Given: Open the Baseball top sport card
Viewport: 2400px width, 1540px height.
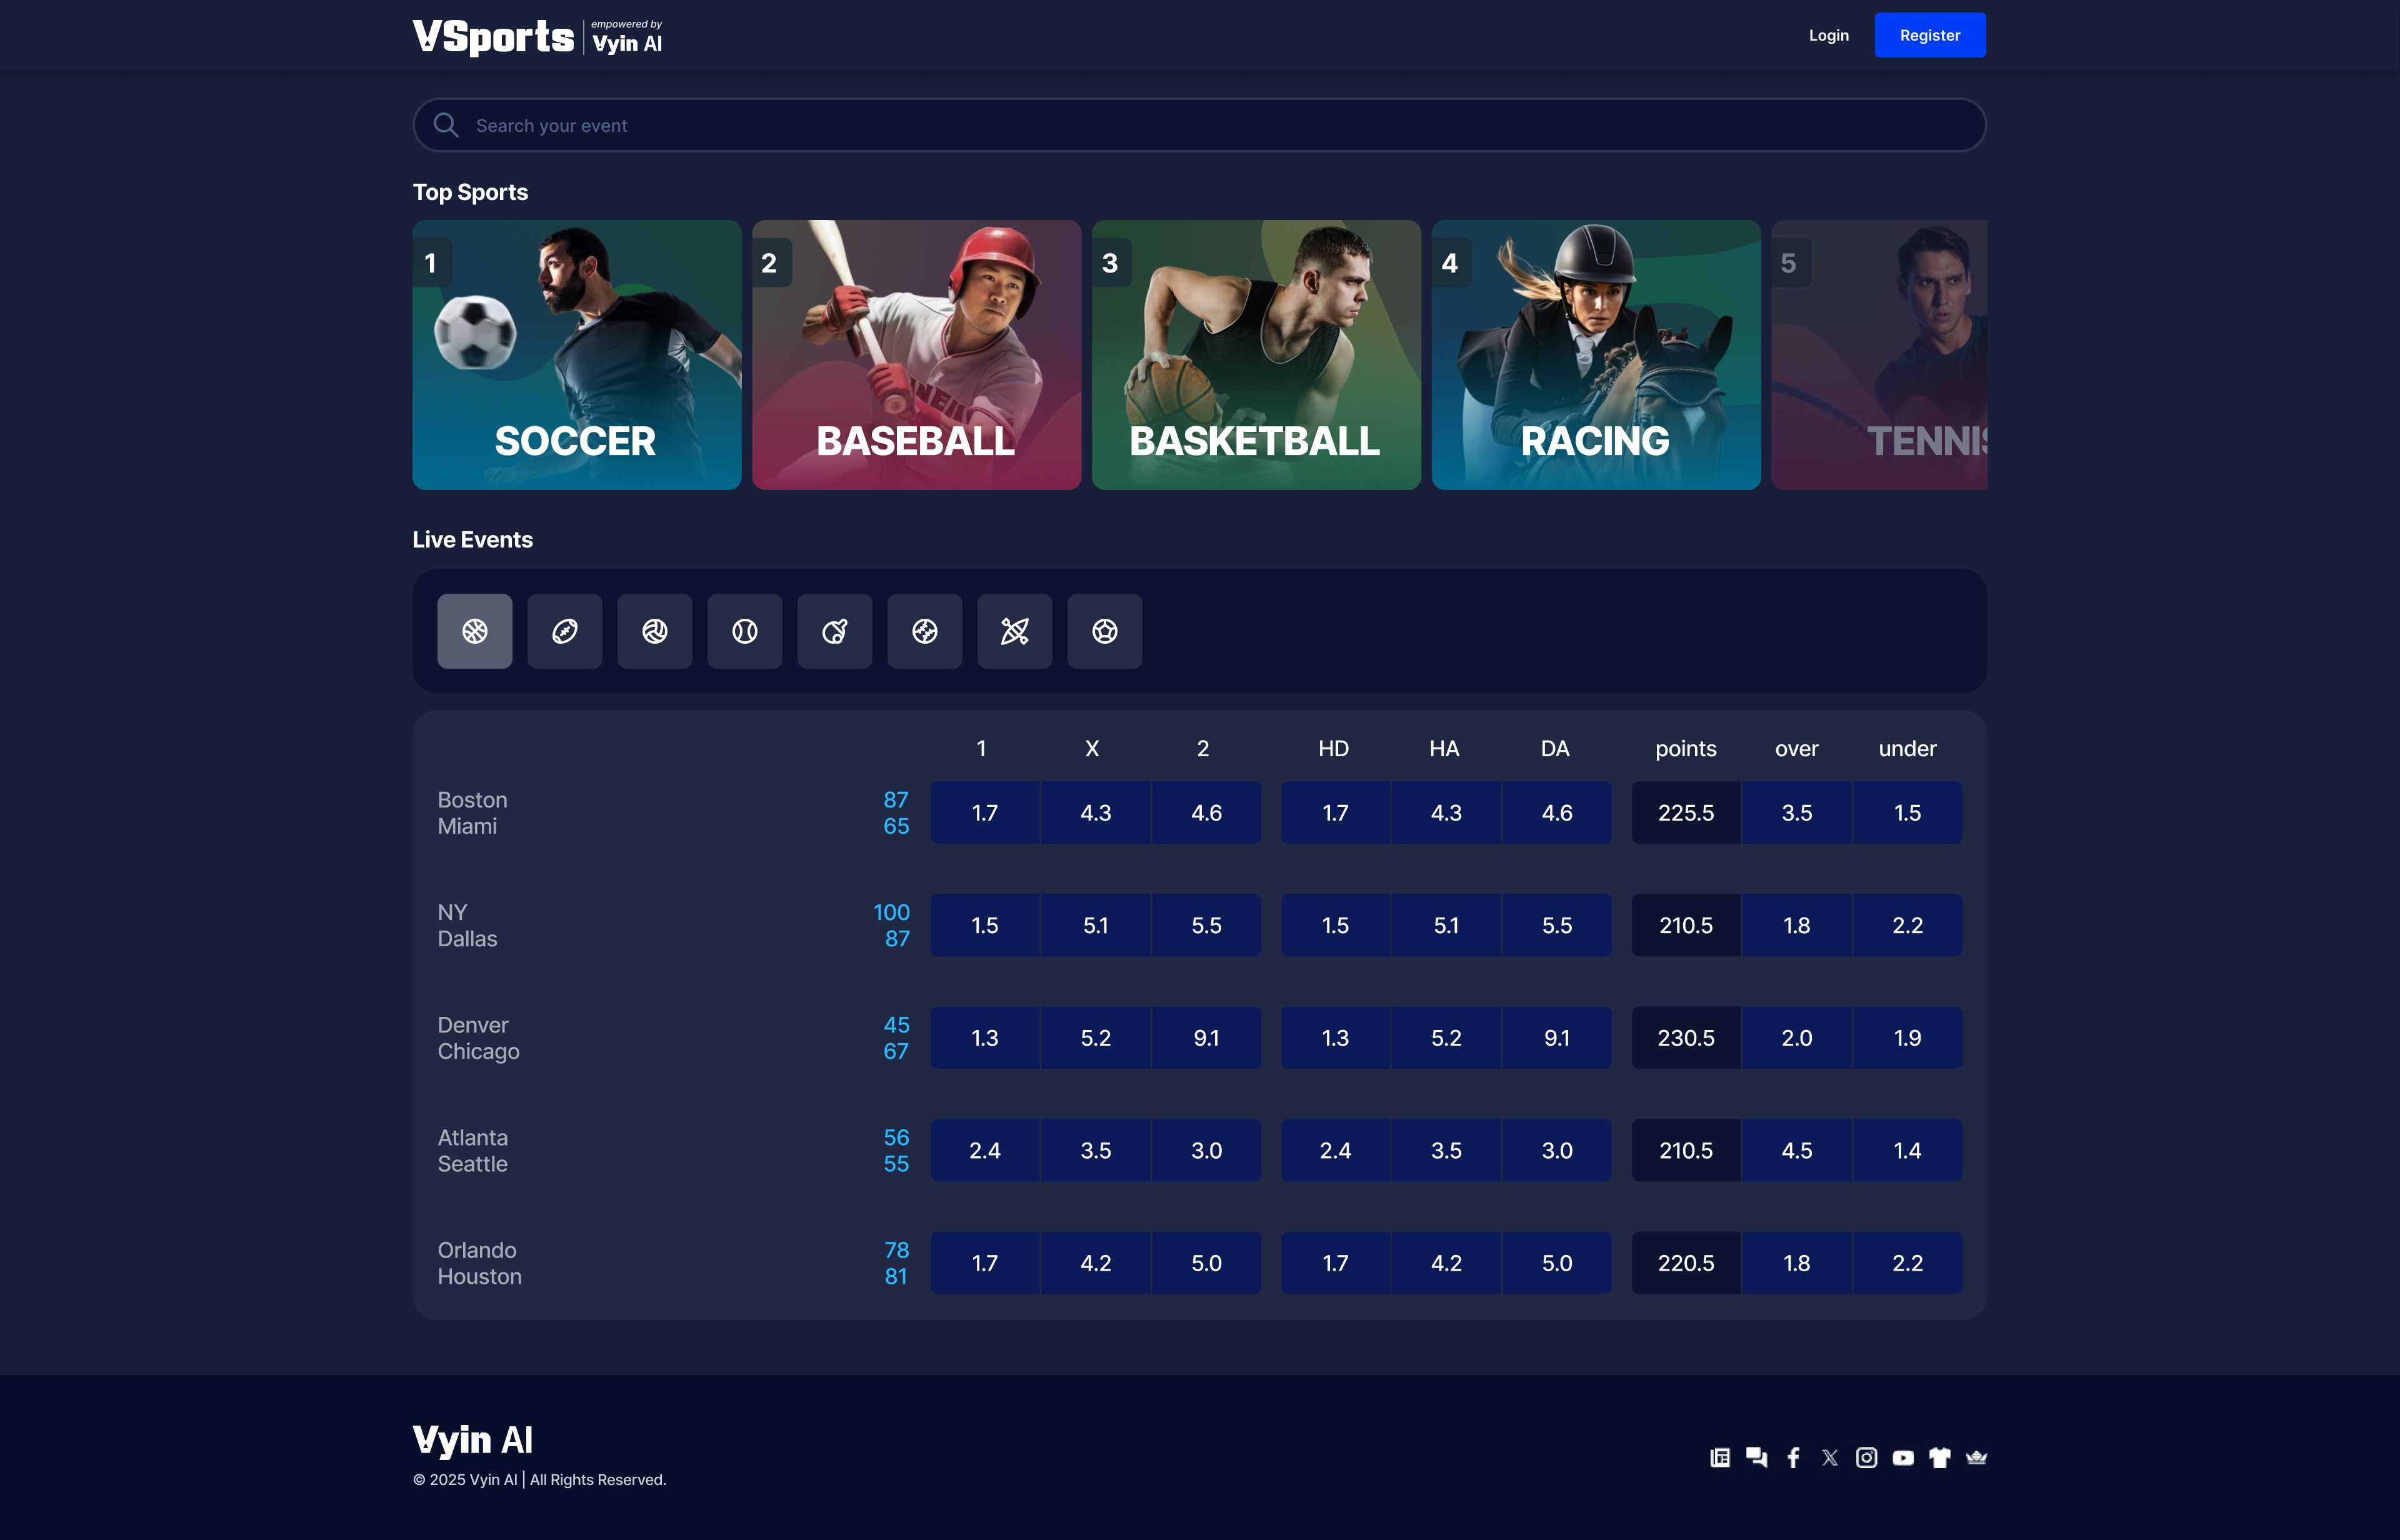Looking at the screenshot, I should click(x=916, y=355).
